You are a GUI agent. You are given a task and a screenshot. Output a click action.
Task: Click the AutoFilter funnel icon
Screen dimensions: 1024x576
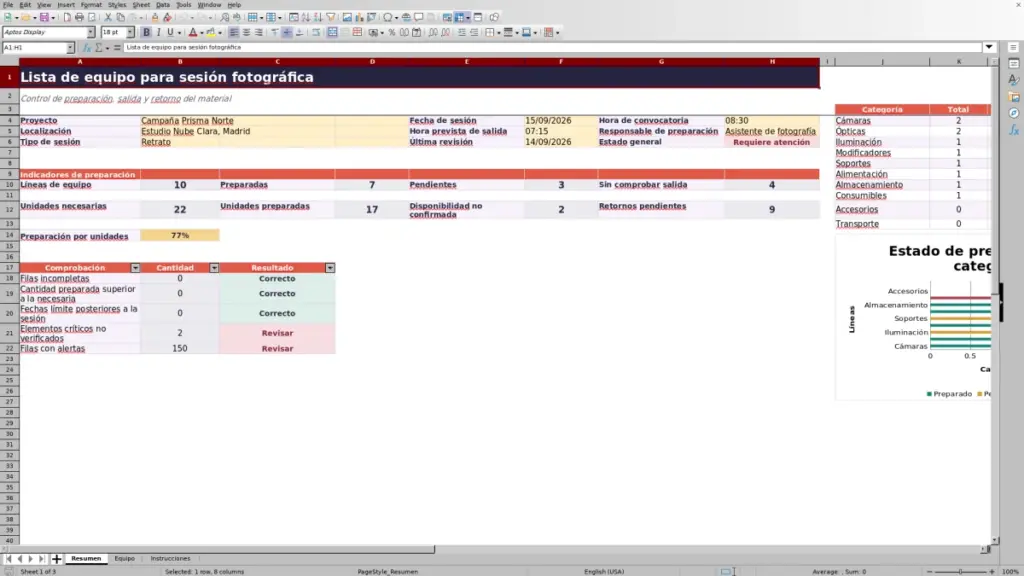tap(330, 18)
